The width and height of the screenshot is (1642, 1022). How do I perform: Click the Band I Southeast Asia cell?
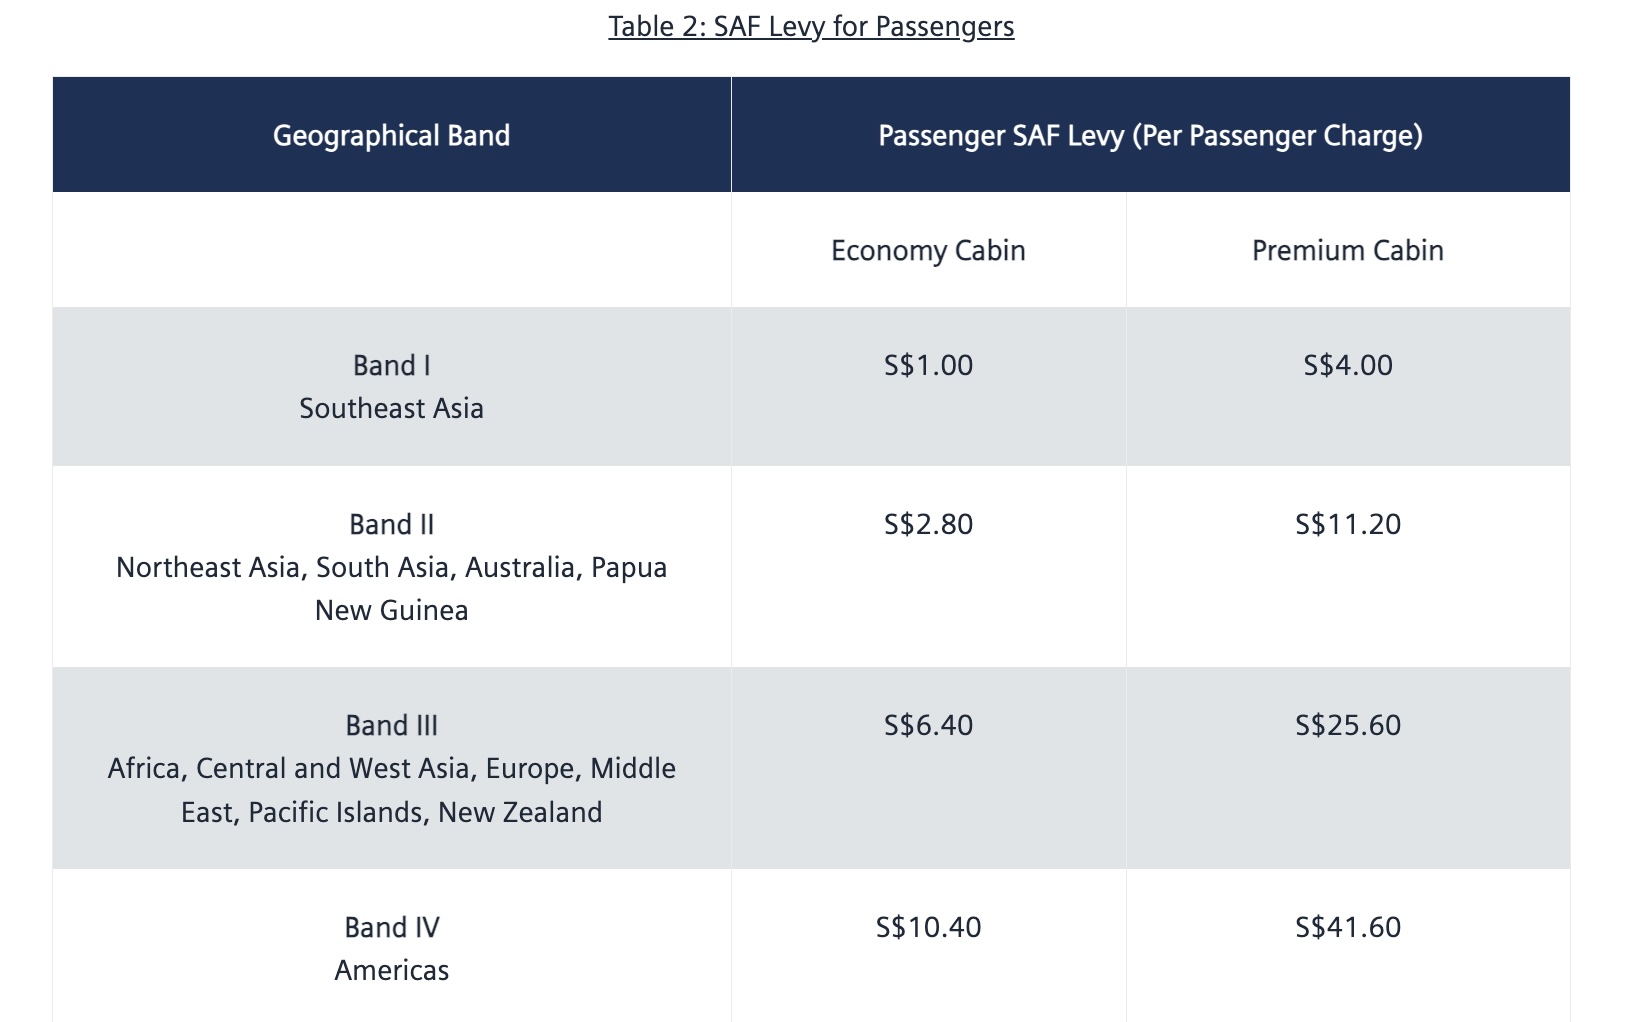392,386
